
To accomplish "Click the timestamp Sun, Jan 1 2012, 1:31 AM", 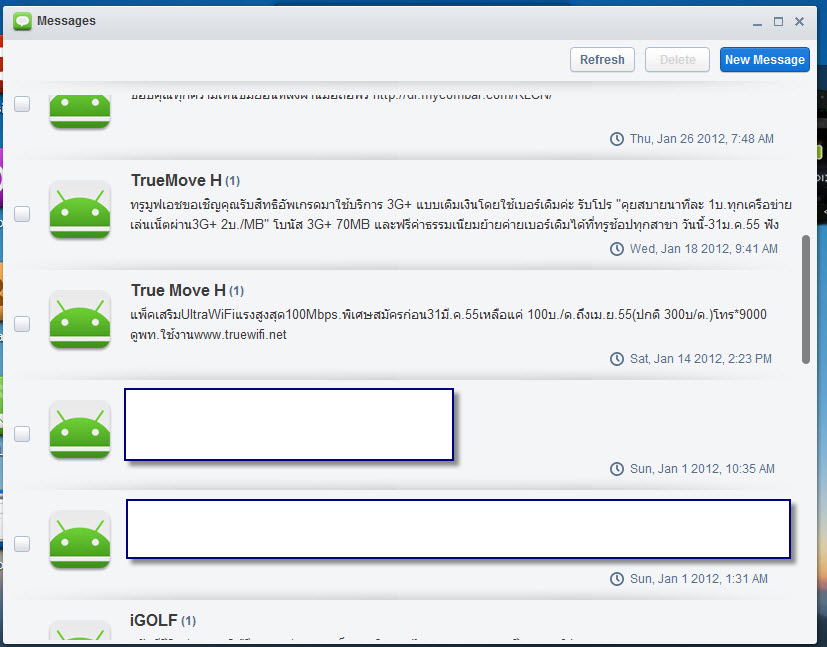I will click(x=699, y=579).
